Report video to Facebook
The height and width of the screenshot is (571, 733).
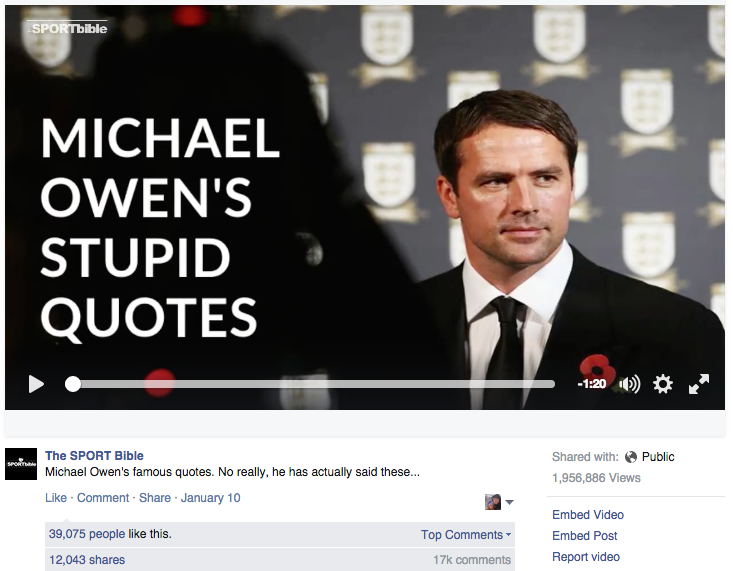point(586,557)
